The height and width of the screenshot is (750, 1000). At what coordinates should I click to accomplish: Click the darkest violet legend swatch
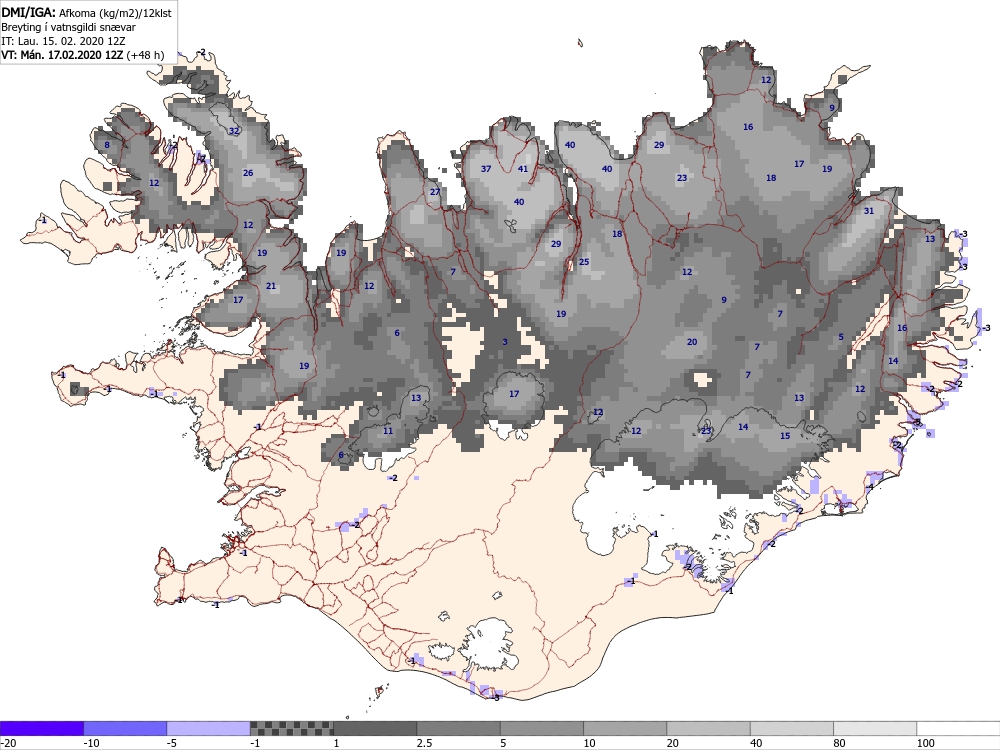pos(41,728)
